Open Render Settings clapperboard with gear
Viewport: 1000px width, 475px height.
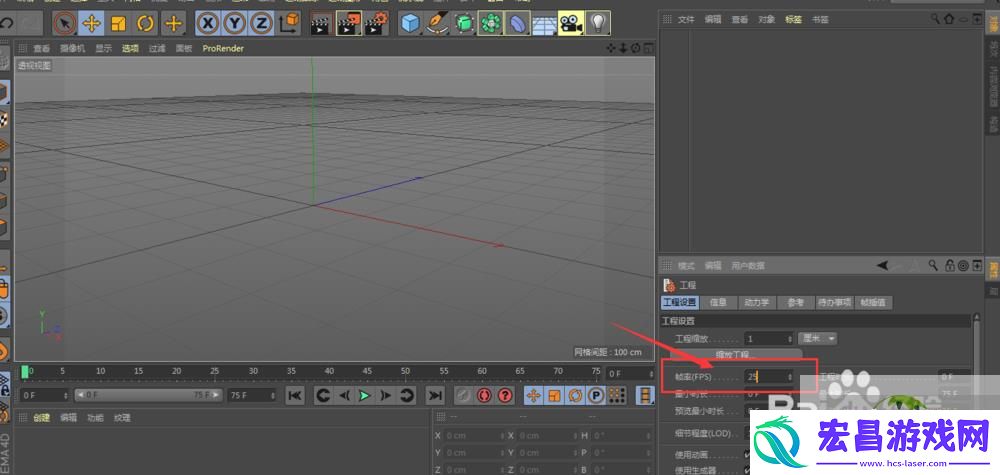coord(377,24)
